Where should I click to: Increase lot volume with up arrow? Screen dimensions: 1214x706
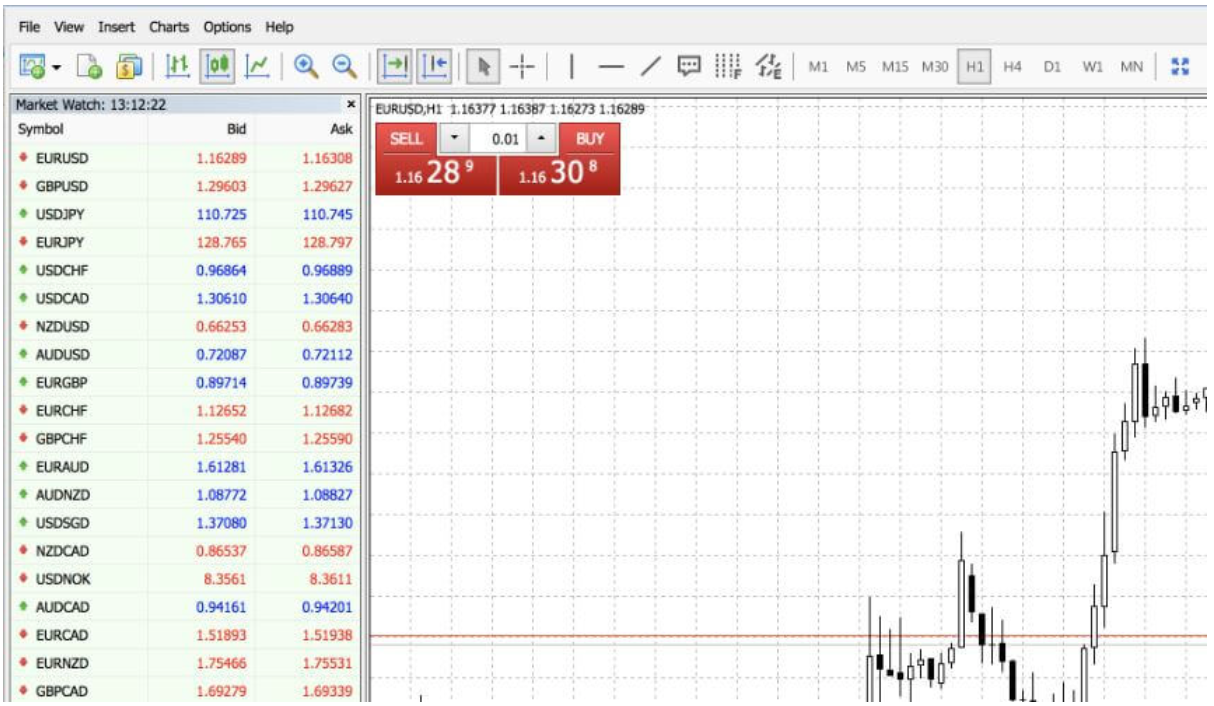coord(541,139)
